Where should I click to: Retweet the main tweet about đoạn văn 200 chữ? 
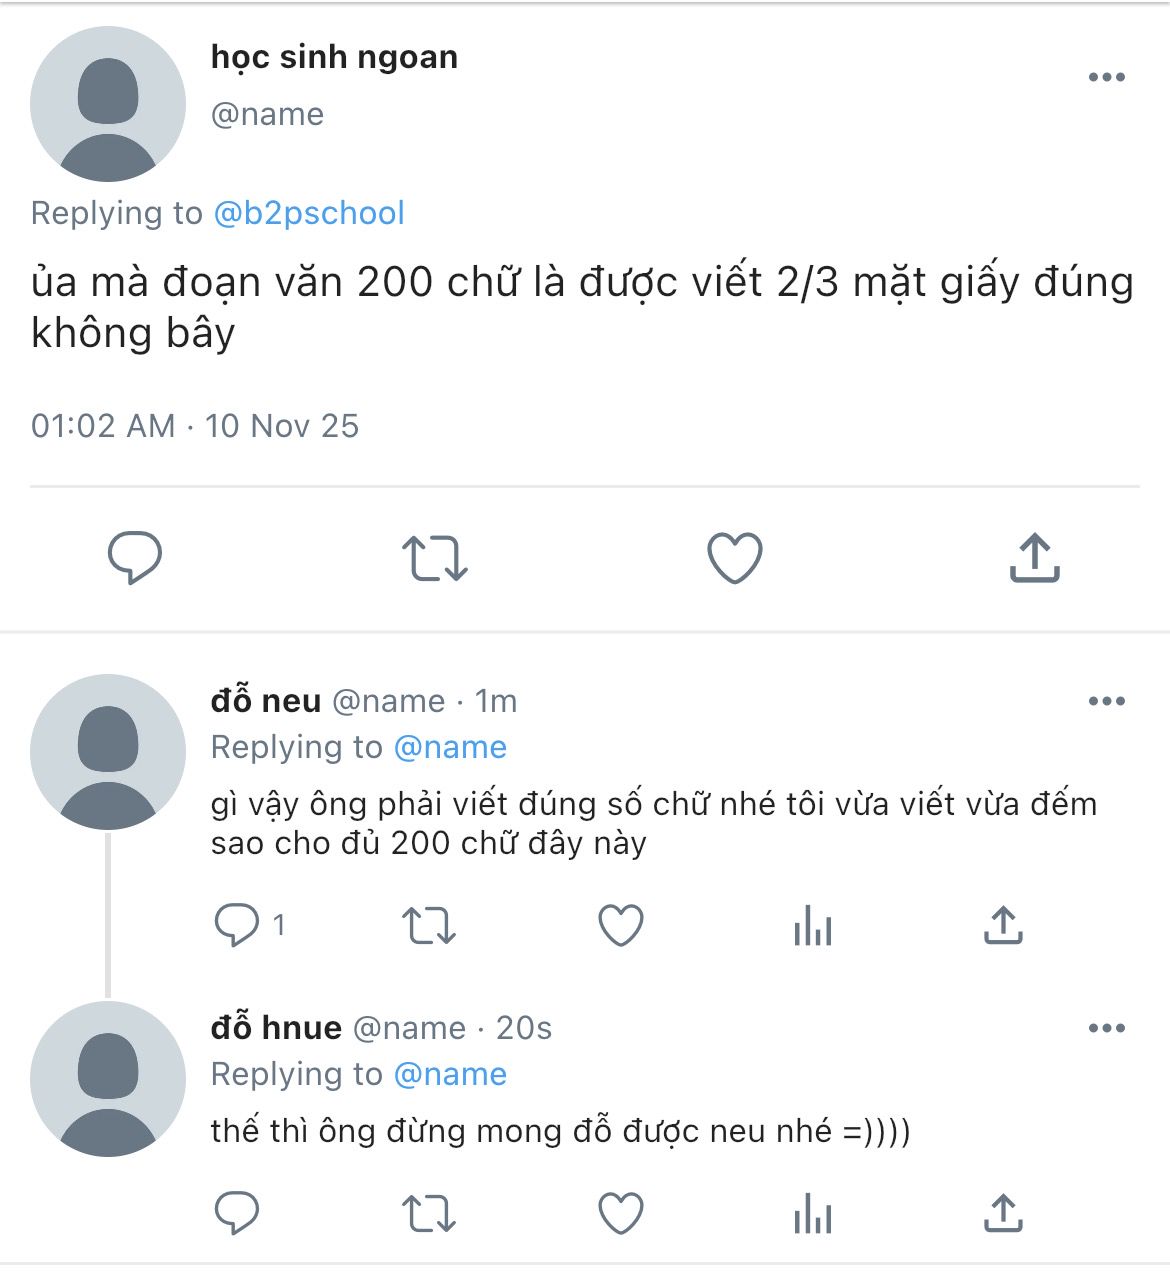pyautogui.click(x=435, y=558)
